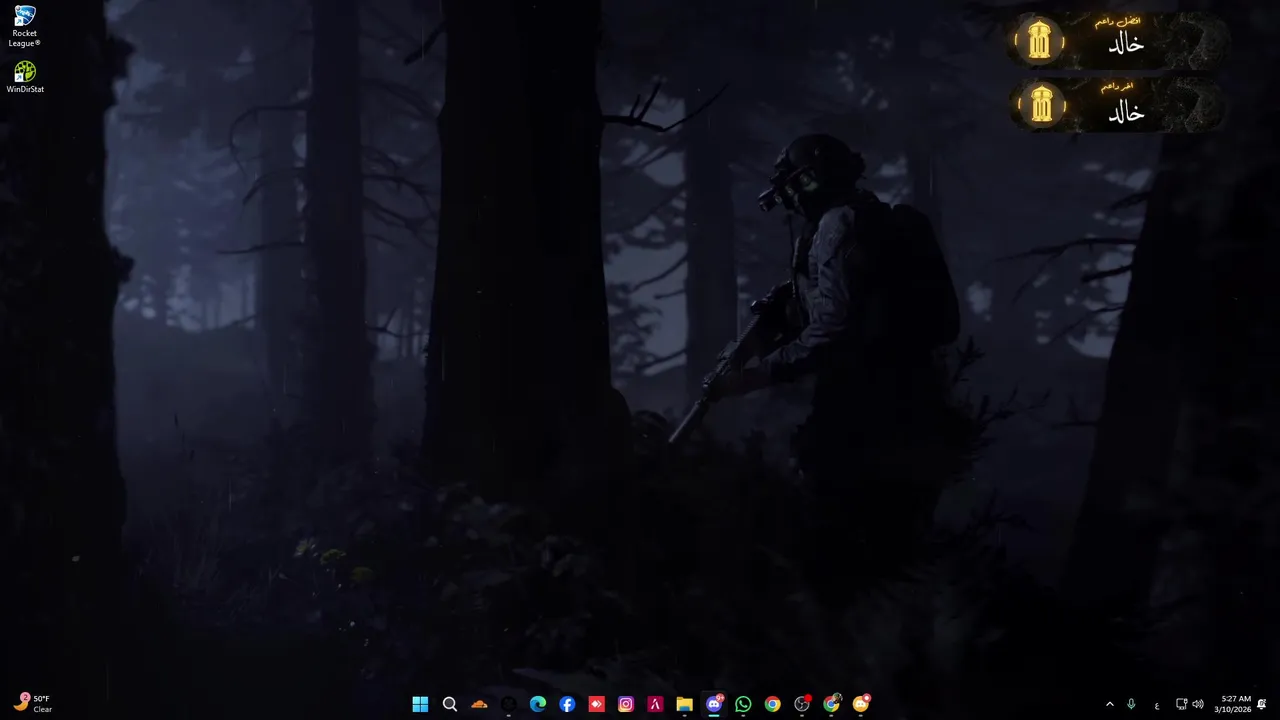Open WhatsApp from the taskbar
The width and height of the screenshot is (1280, 720).
tap(743, 704)
